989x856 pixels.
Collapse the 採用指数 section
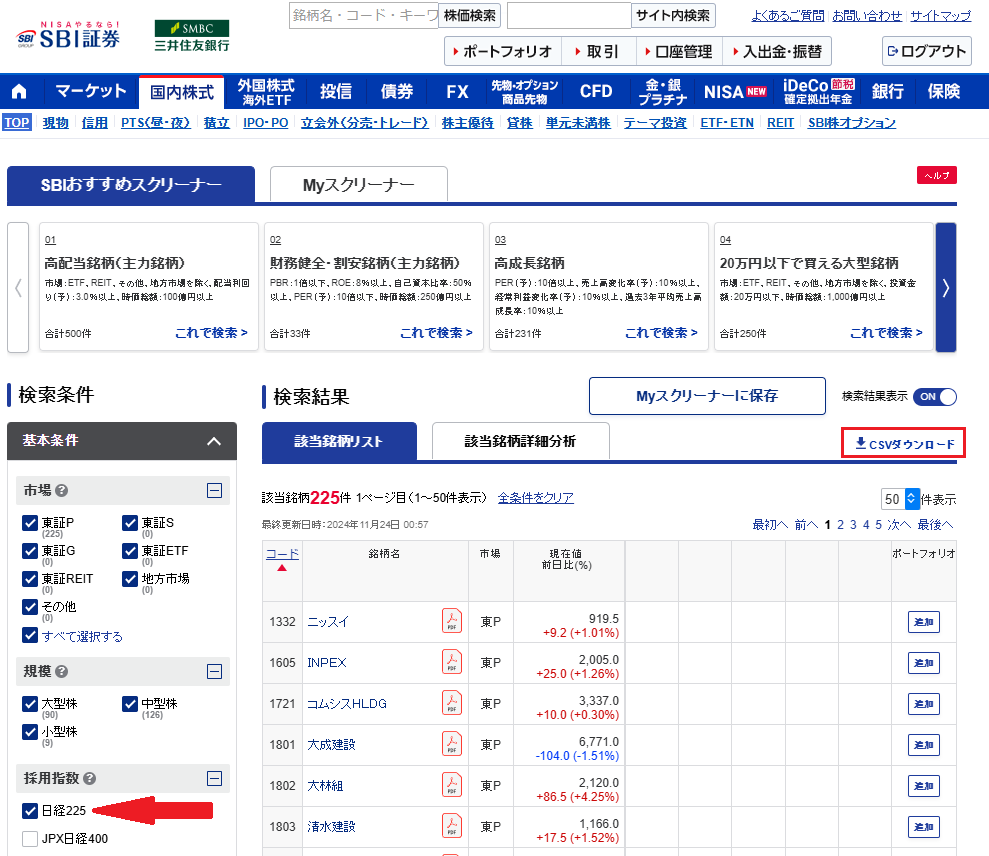point(213,778)
